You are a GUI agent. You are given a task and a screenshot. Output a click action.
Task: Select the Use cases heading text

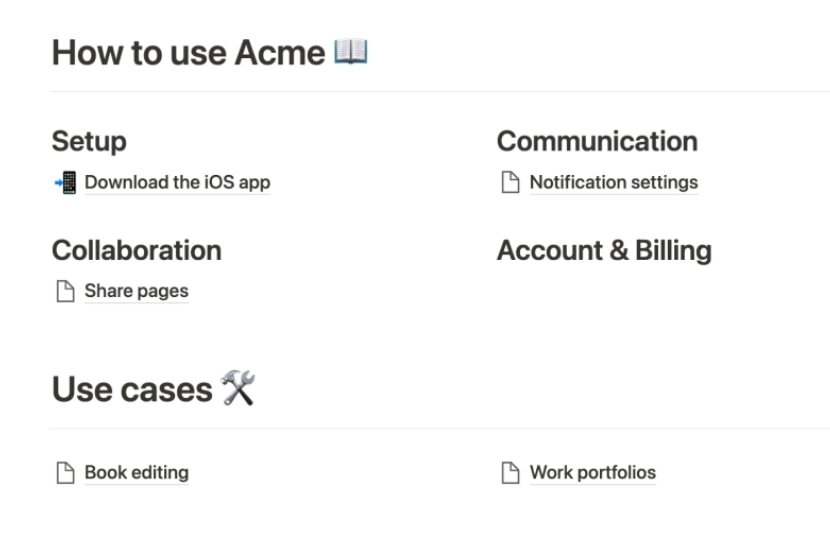coord(132,390)
